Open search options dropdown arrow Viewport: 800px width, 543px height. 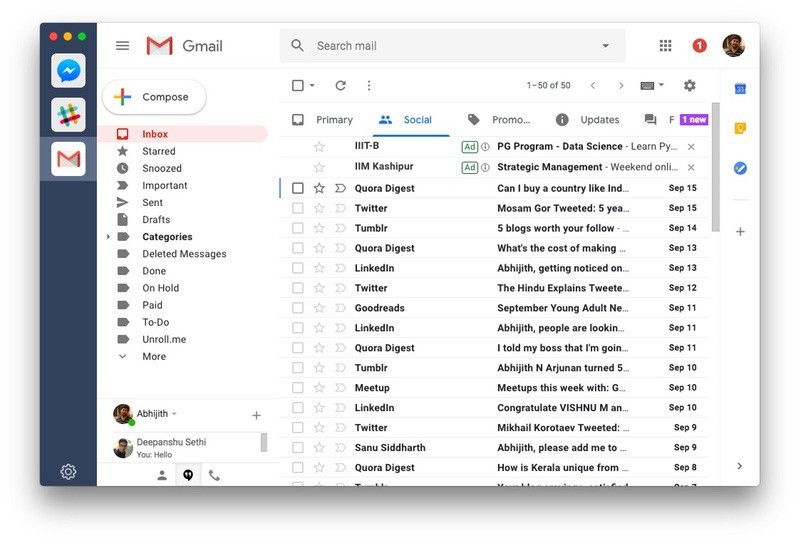(606, 46)
